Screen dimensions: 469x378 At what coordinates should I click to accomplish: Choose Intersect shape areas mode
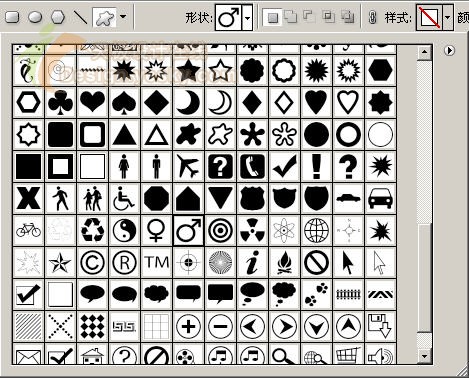click(x=328, y=17)
